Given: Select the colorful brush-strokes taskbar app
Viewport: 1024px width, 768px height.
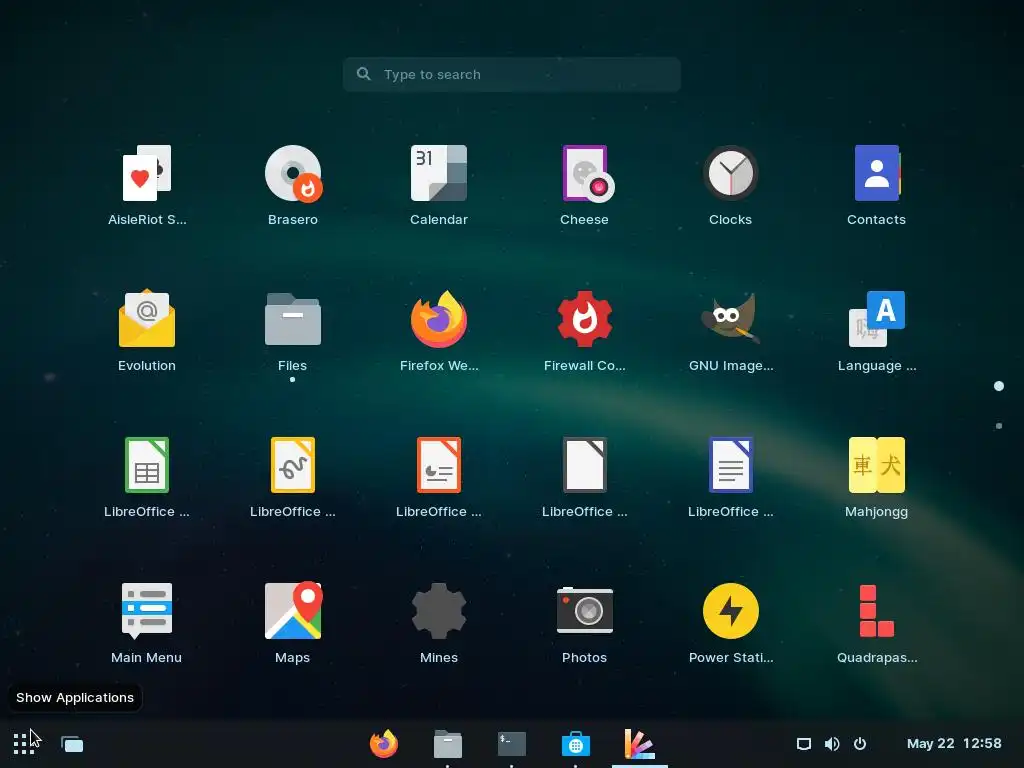Looking at the screenshot, I should tap(639, 744).
